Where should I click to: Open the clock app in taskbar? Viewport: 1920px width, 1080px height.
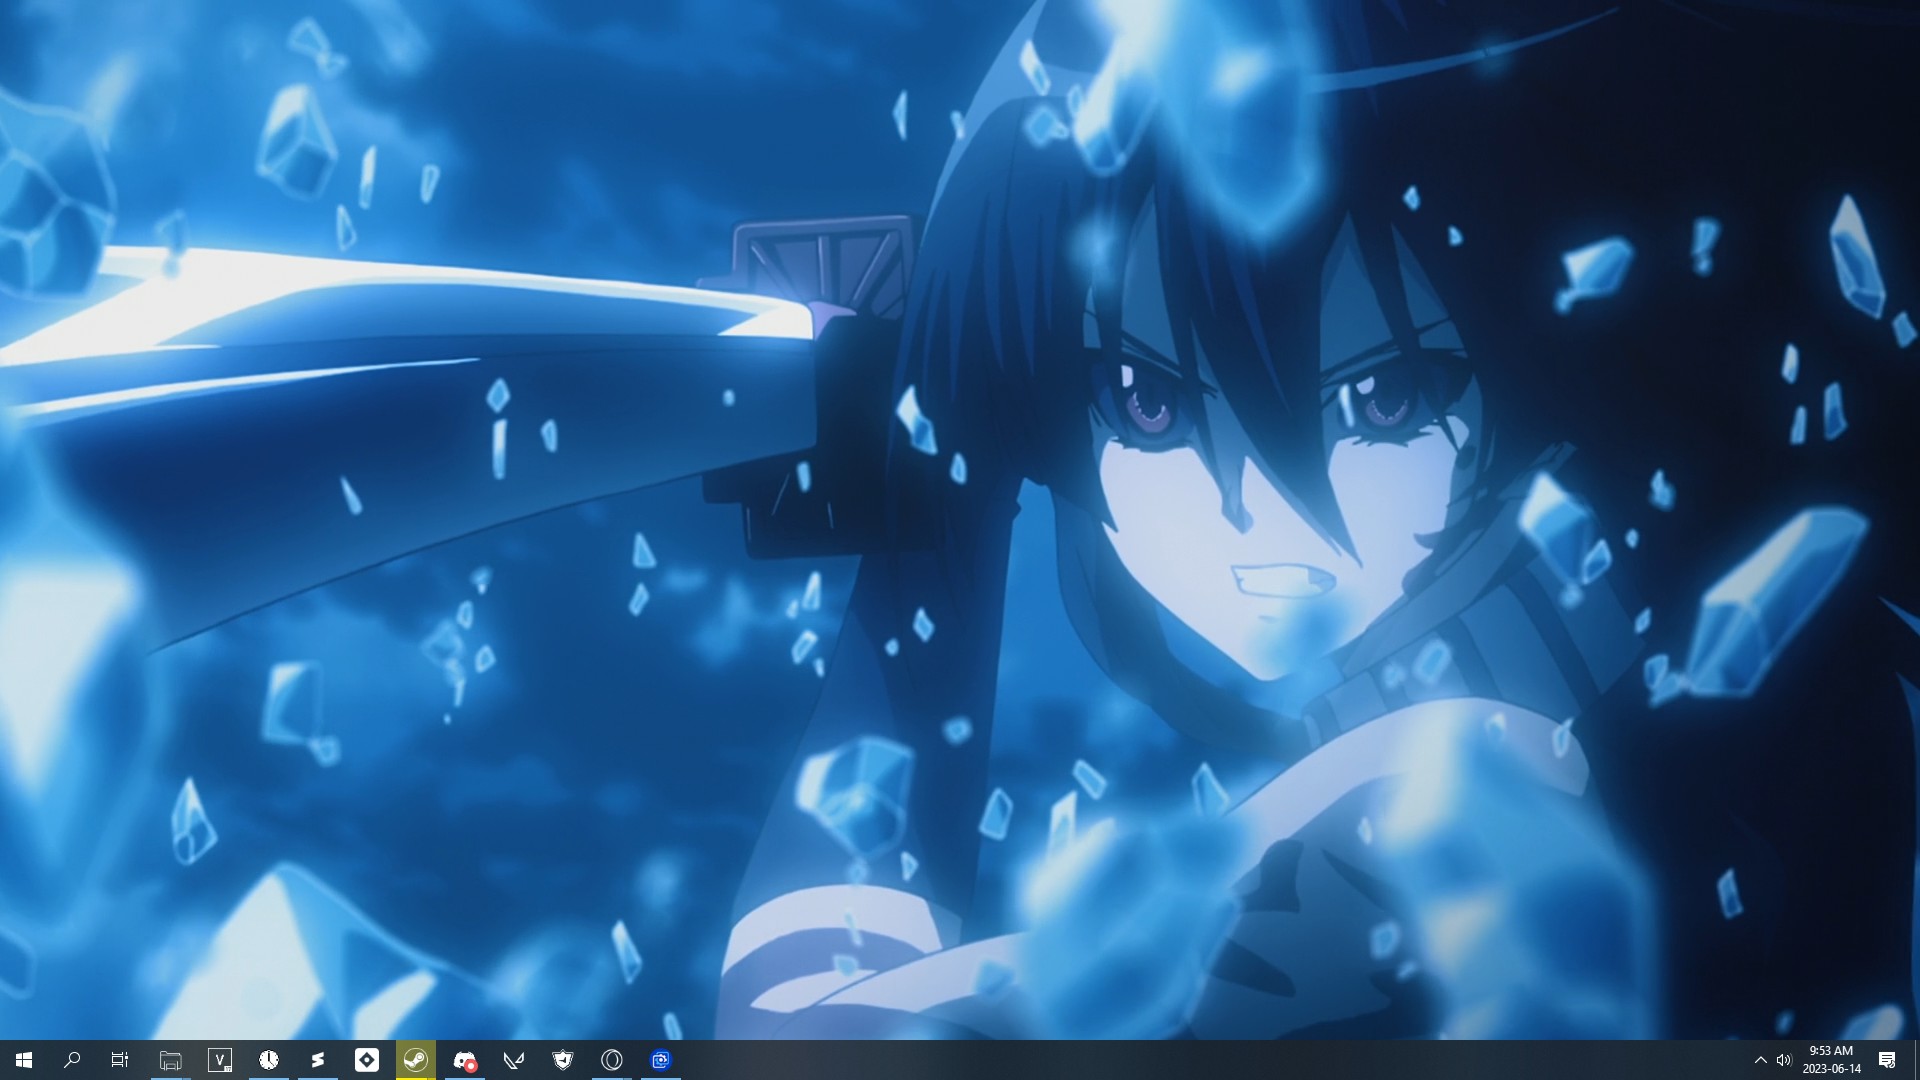coord(269,1060)
